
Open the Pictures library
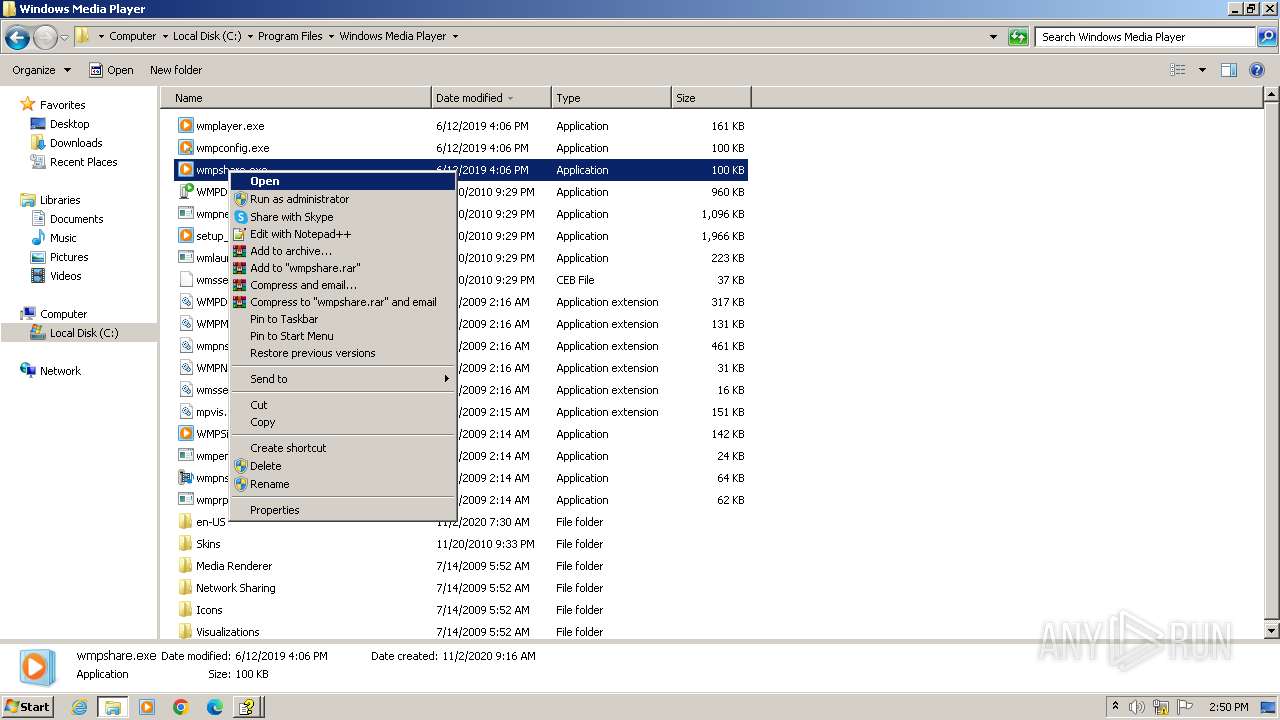point(69,257)
